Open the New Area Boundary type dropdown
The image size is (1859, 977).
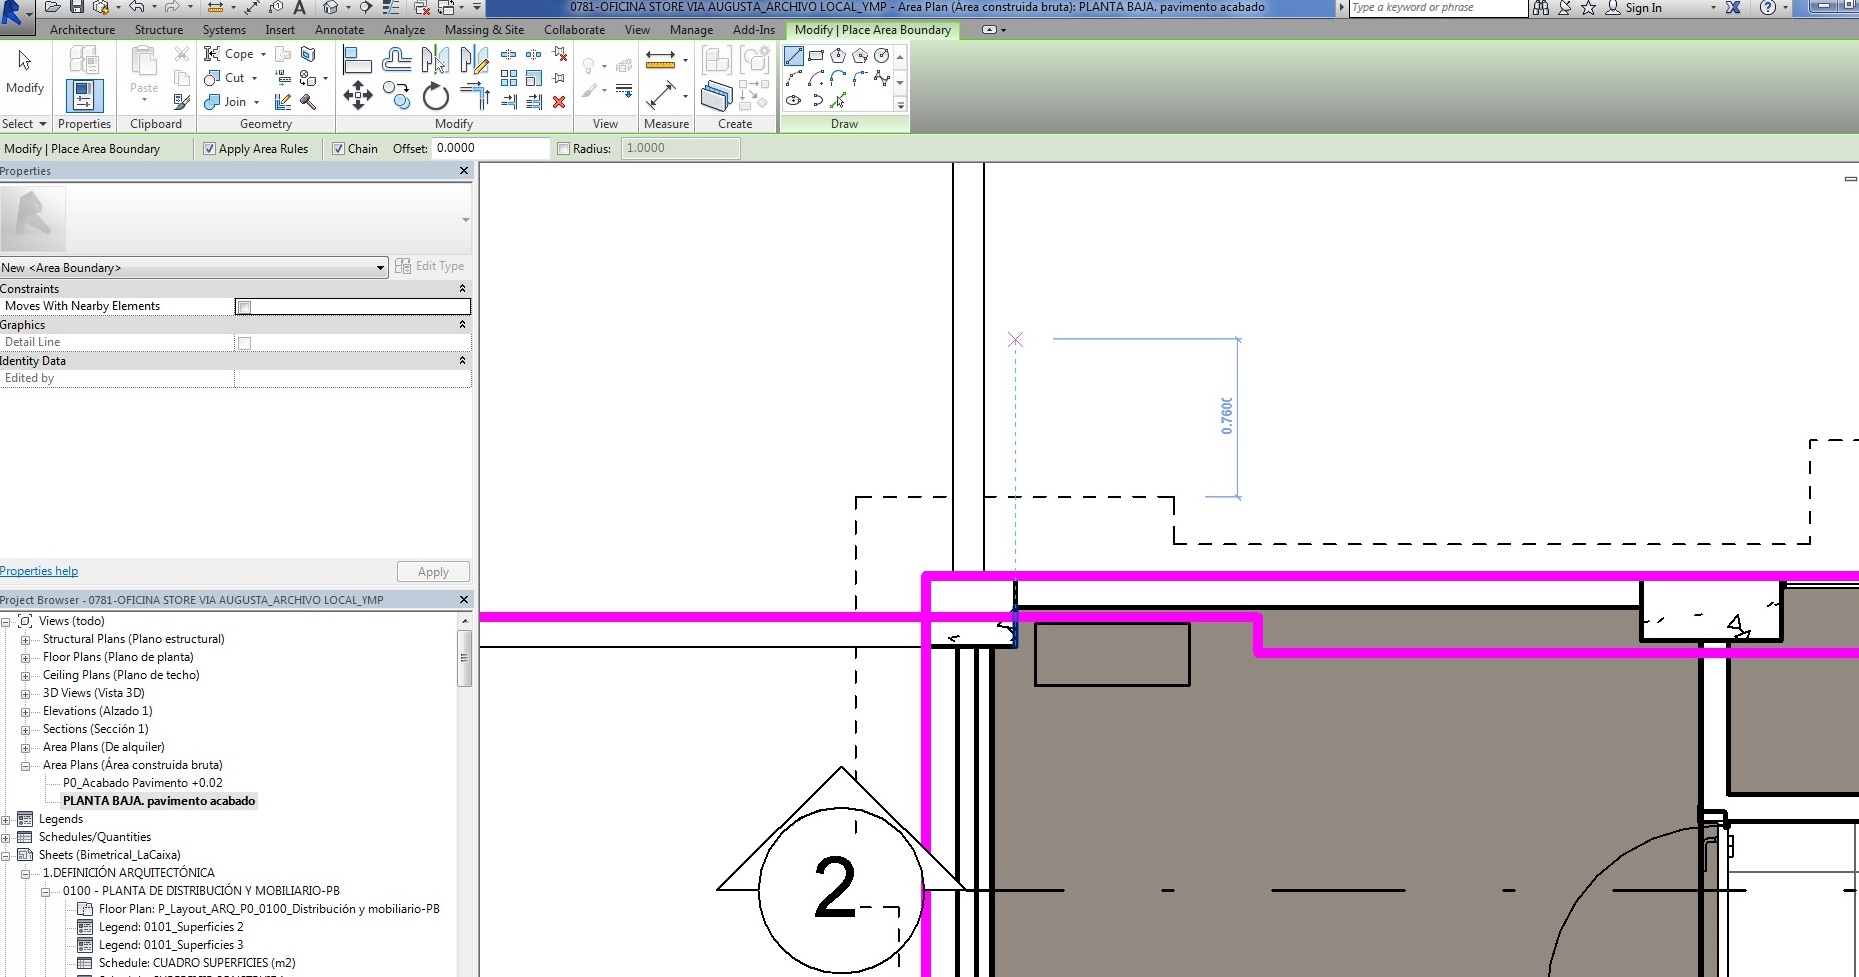(380, 268)
